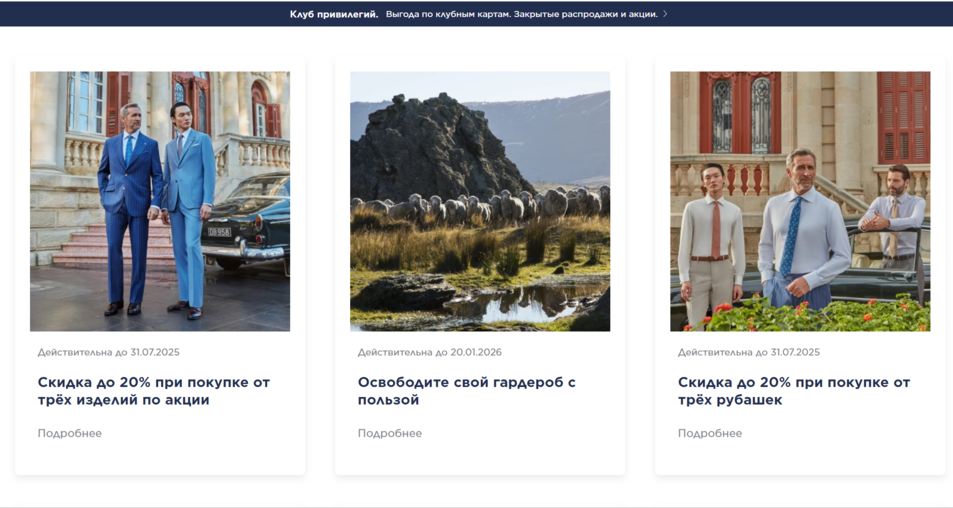
Task: Click the arrow chevron in top banner
Action: click(x=665, y=14)
